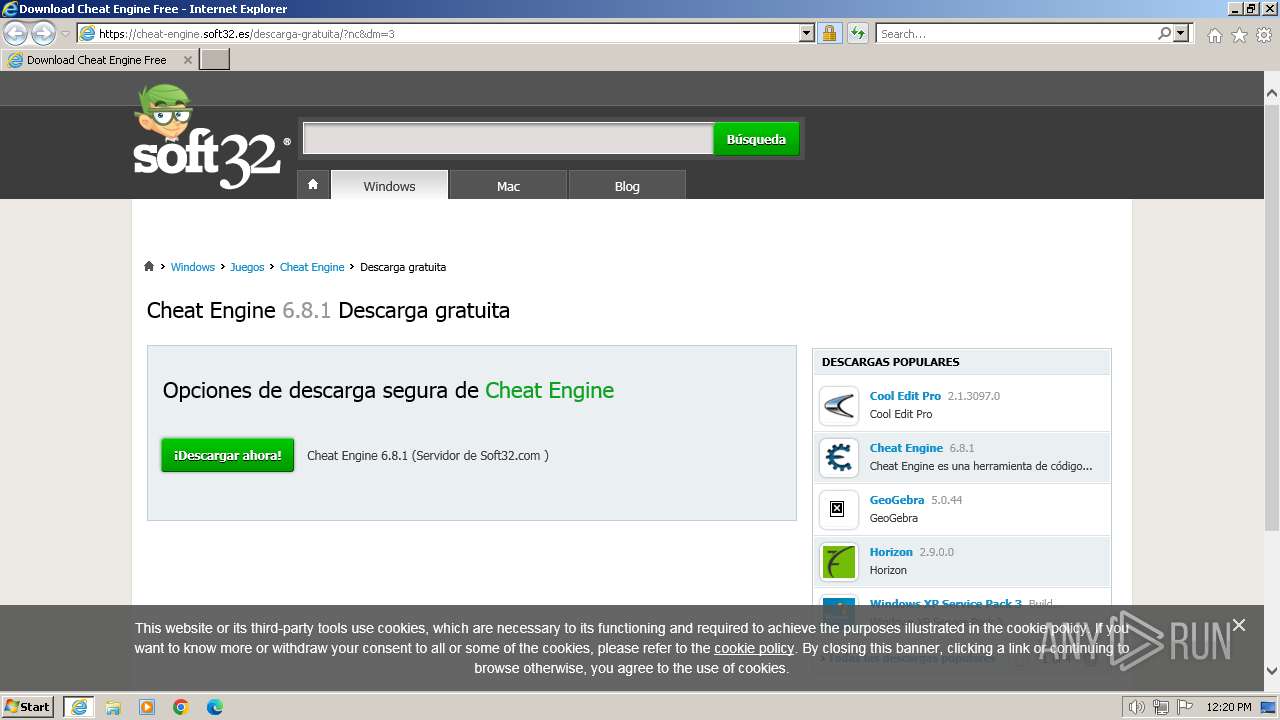Open the recent pages dropdown arrow
This screenshot has height=720, width=1280.
point(66,34)
